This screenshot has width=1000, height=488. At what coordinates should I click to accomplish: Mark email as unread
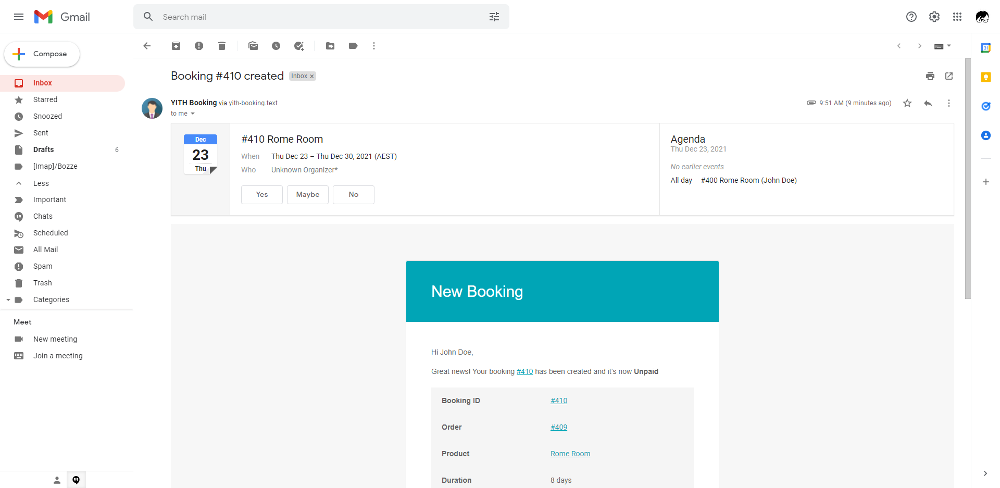coord(253,46)
